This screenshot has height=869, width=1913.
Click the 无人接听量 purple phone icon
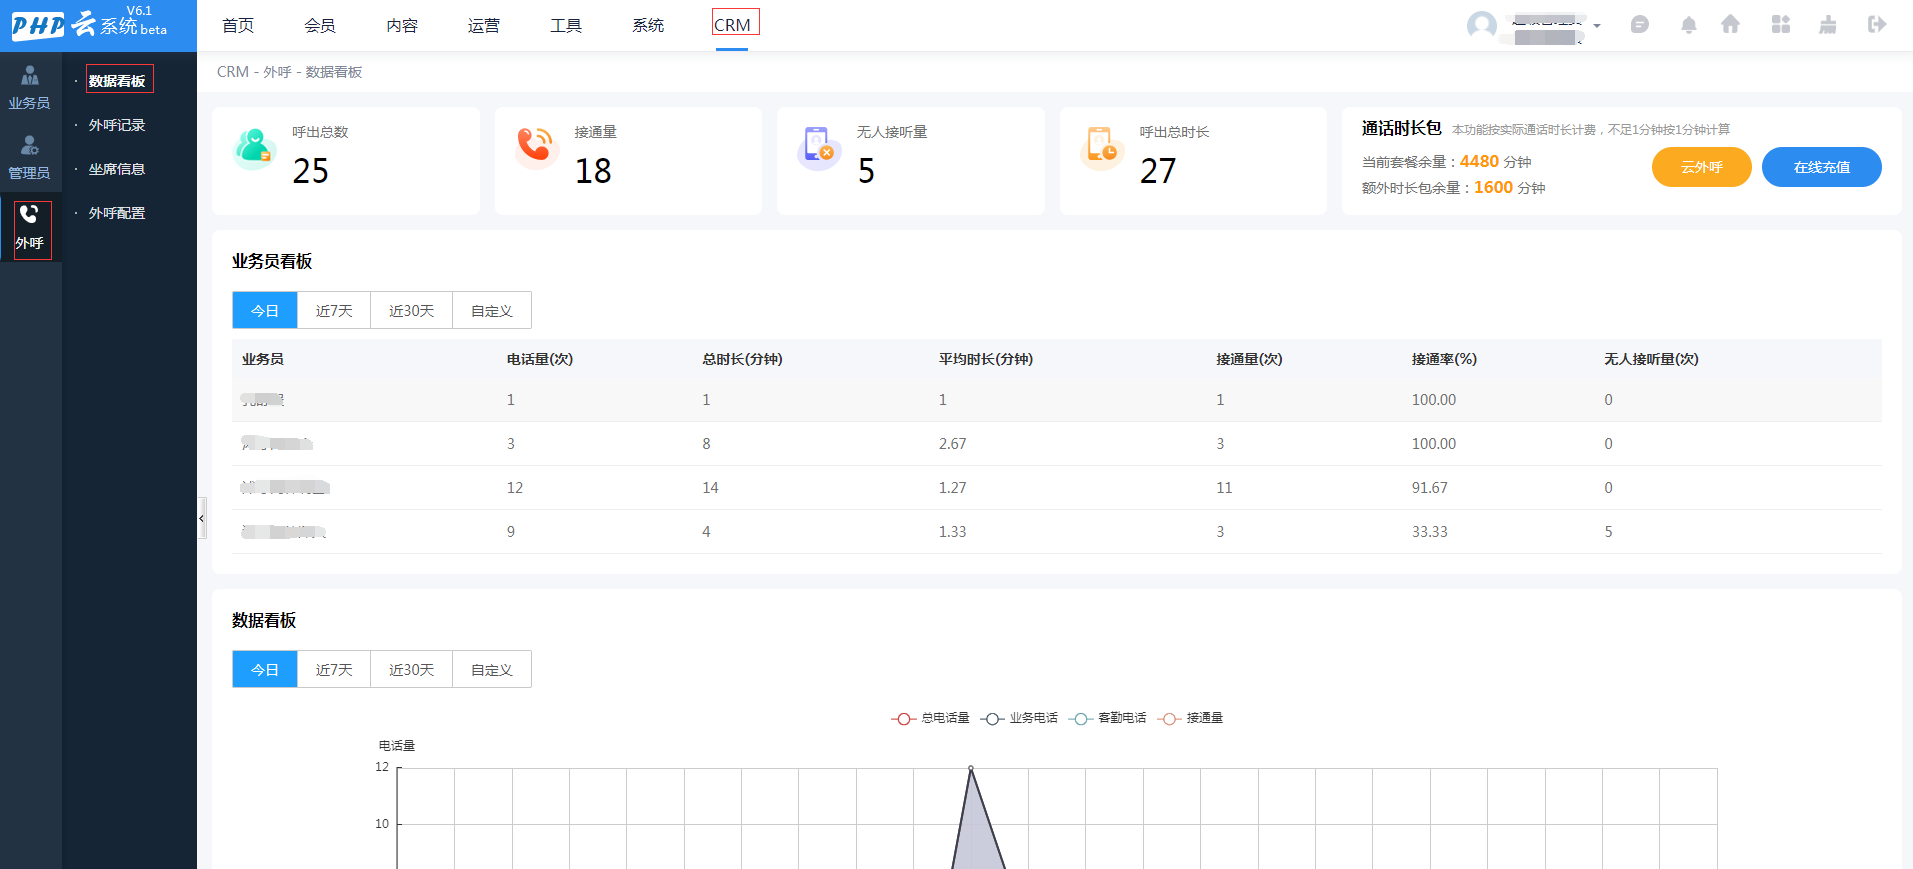(x=818, y=147)
